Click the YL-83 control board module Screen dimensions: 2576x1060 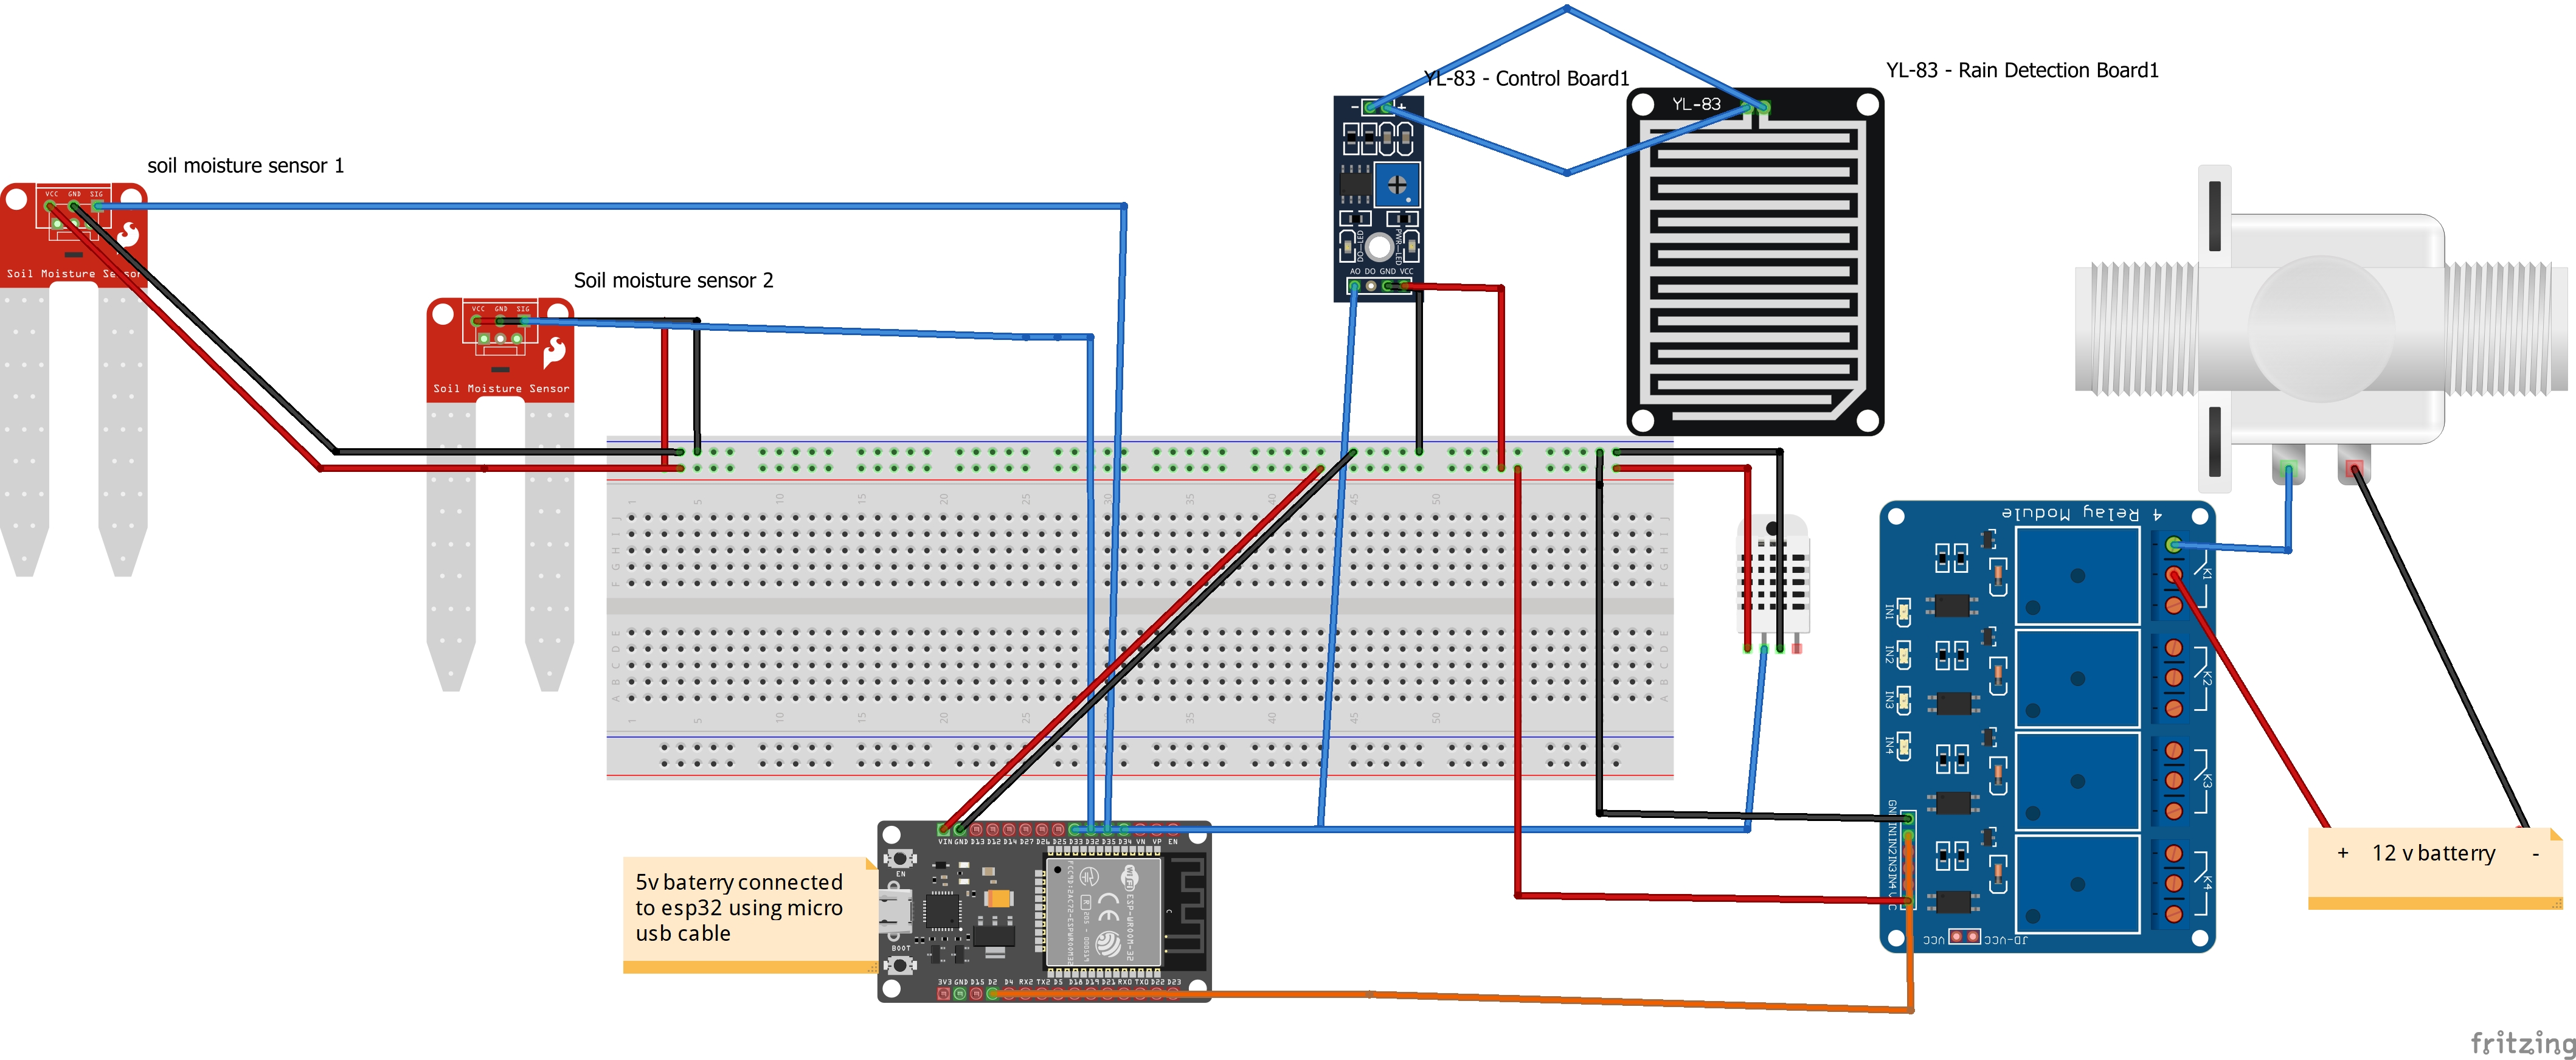coord(1378,199)
